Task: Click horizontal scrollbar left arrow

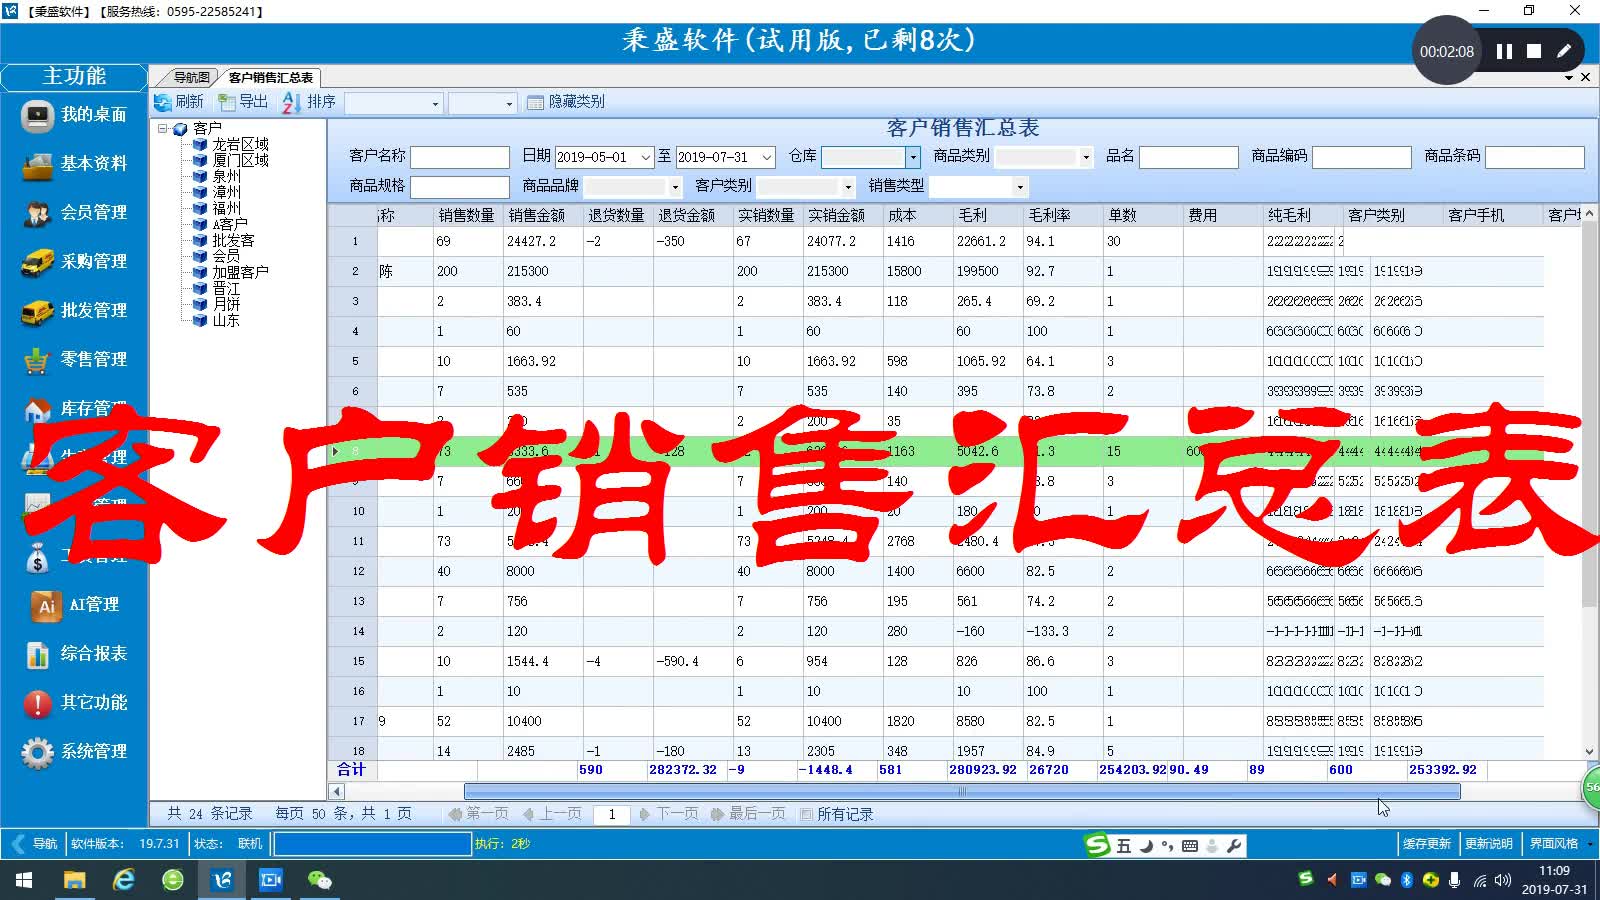Action: [337, 791]
